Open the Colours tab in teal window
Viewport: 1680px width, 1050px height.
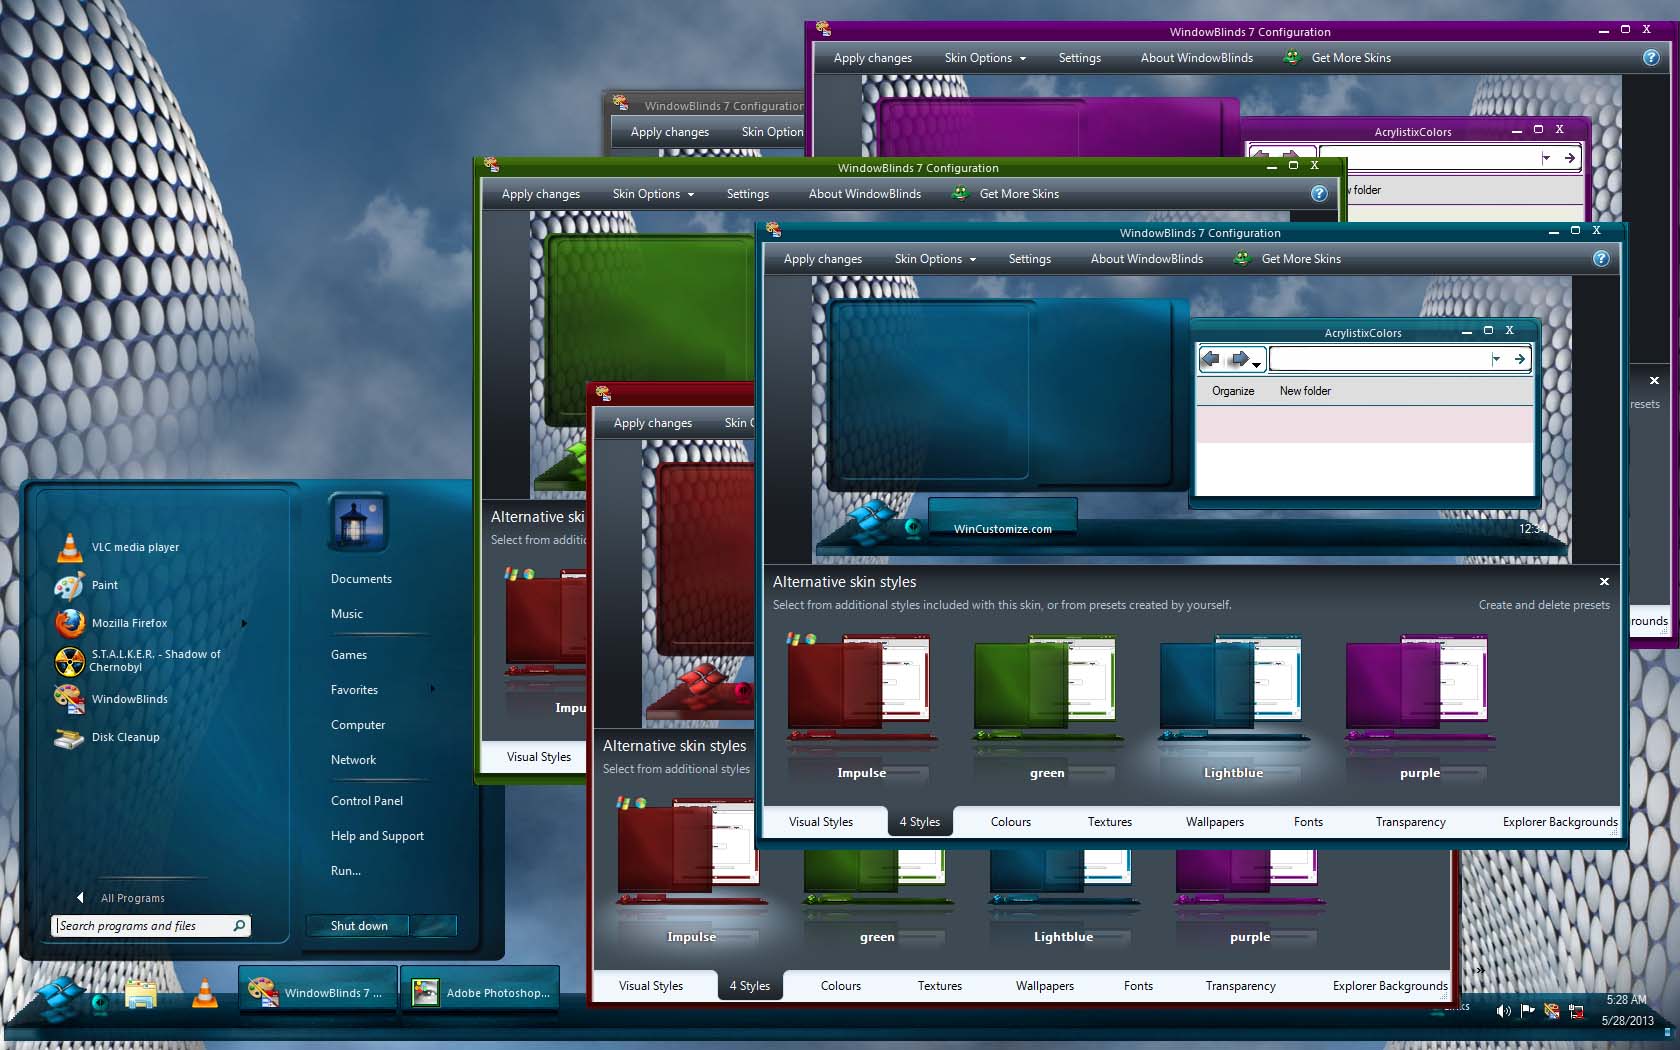pyautogui.click(x=1011, y=822)
